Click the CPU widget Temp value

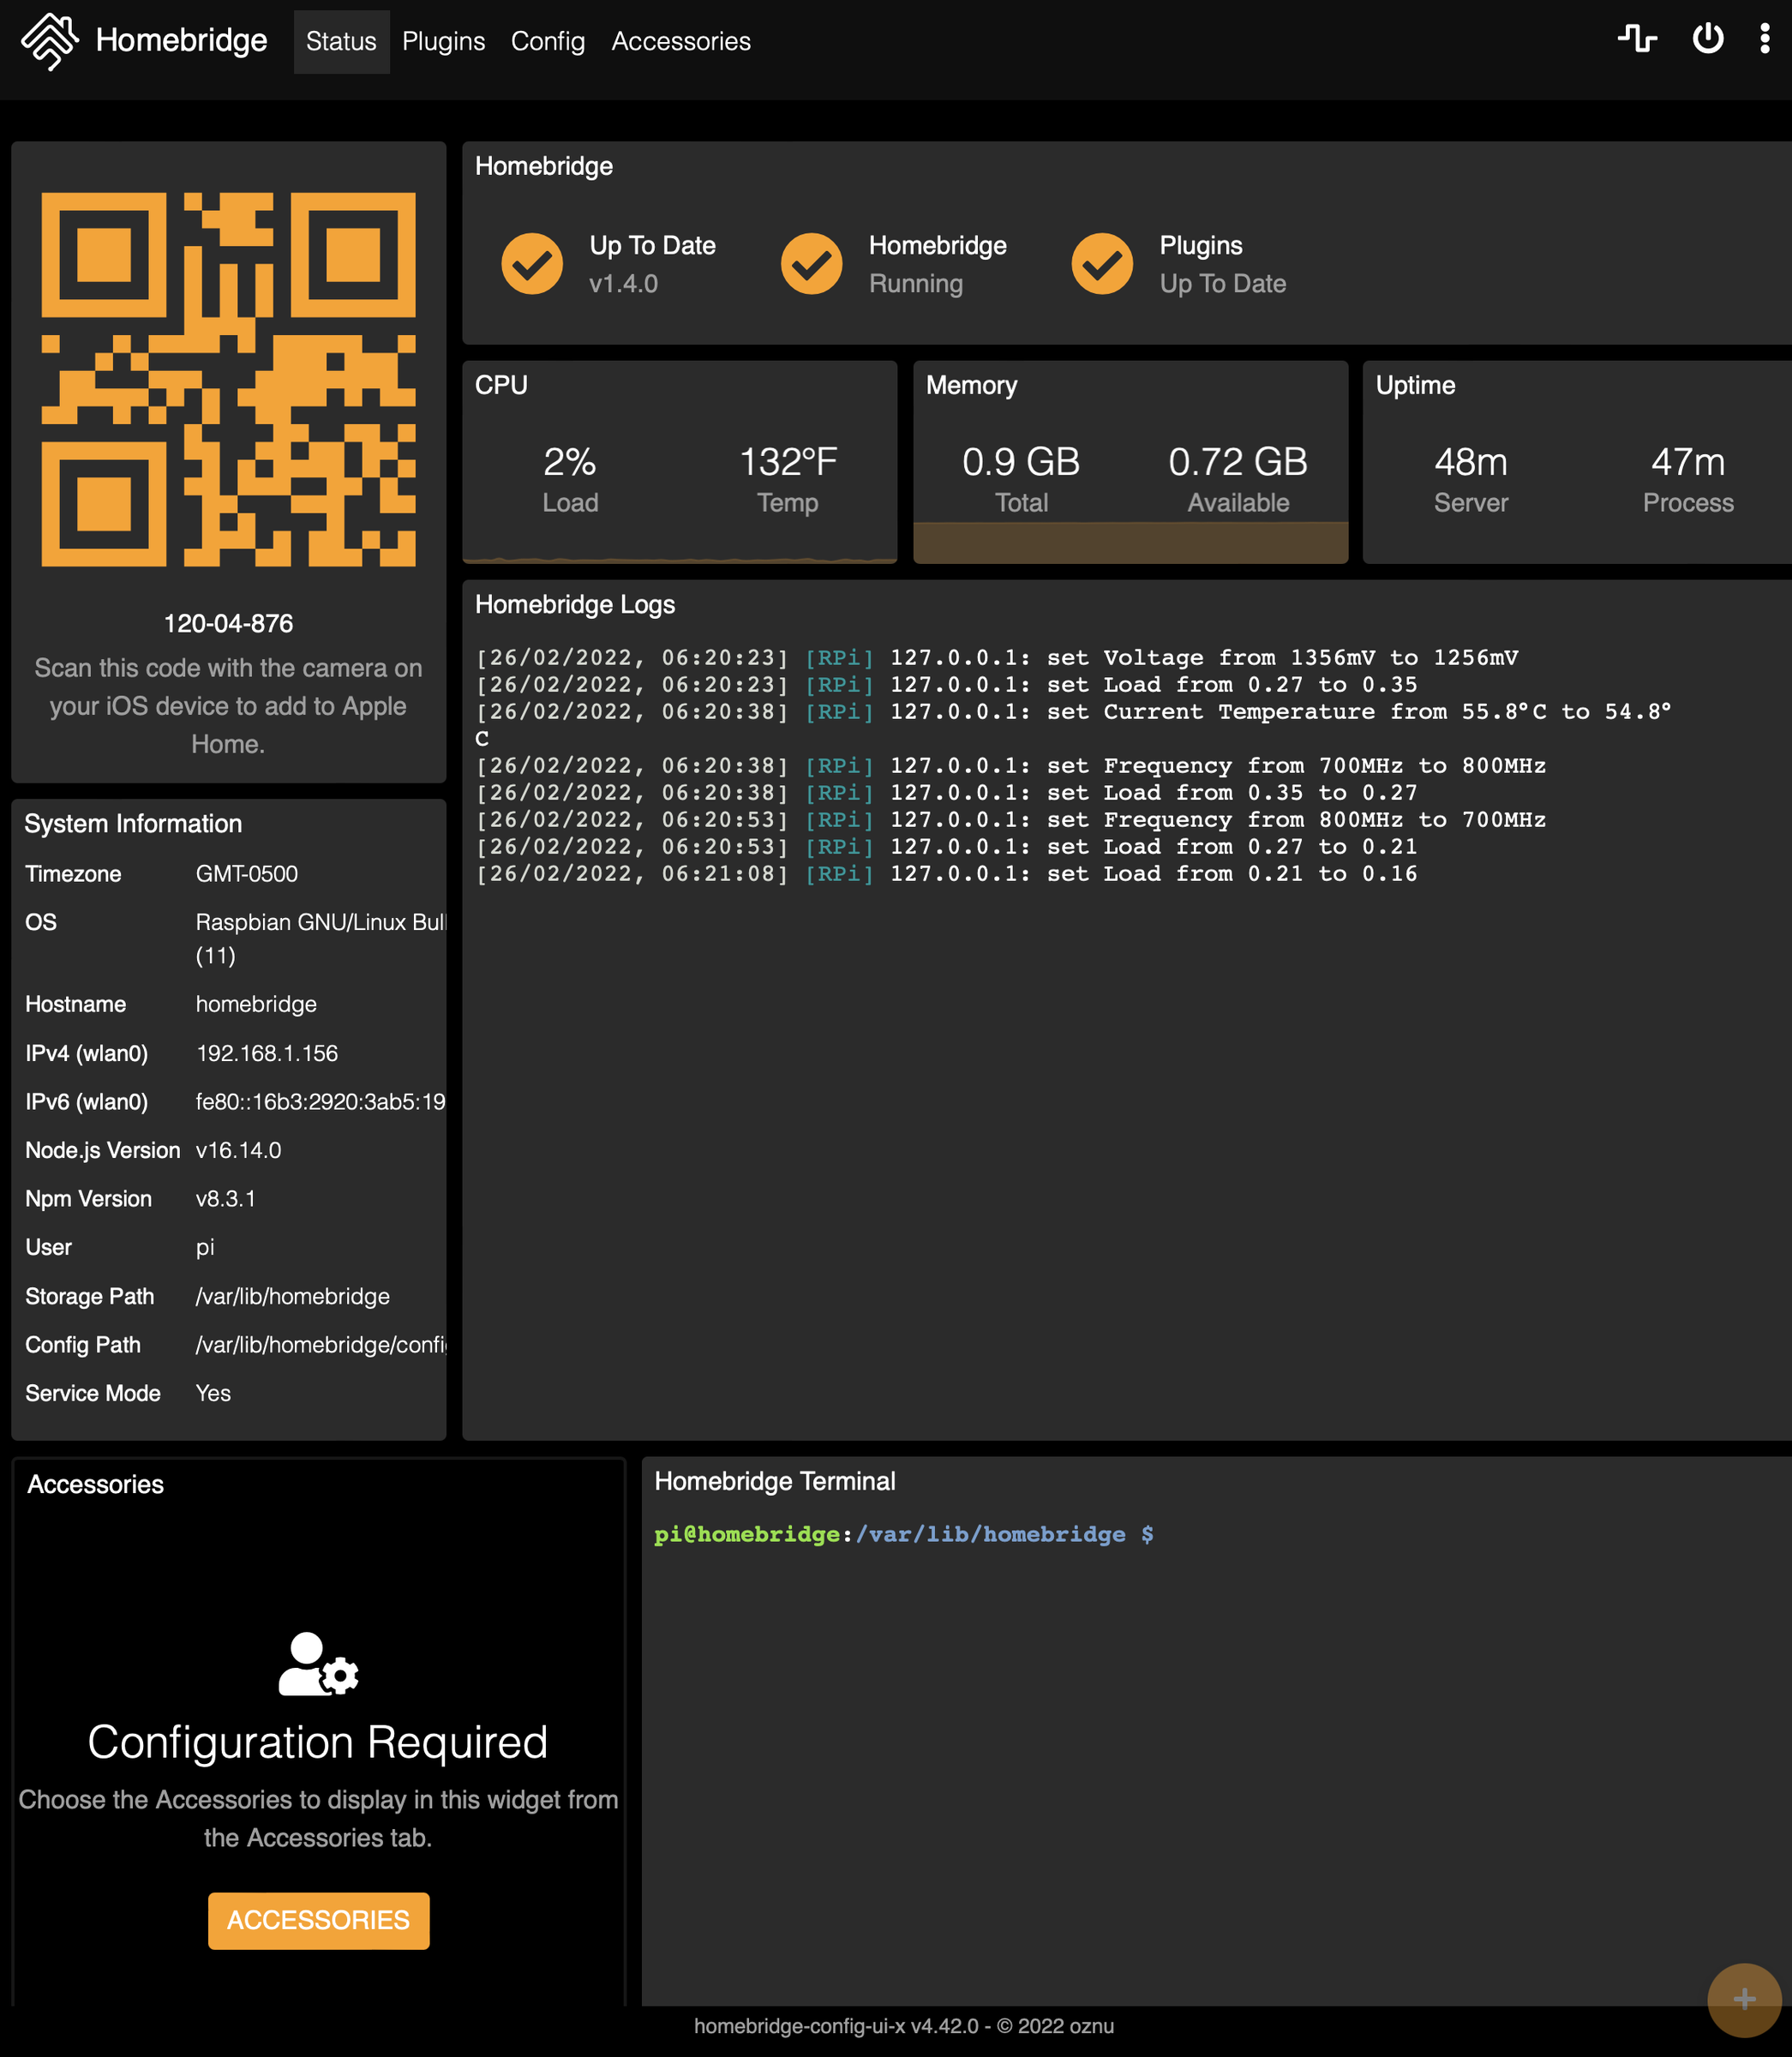[787, 463]
